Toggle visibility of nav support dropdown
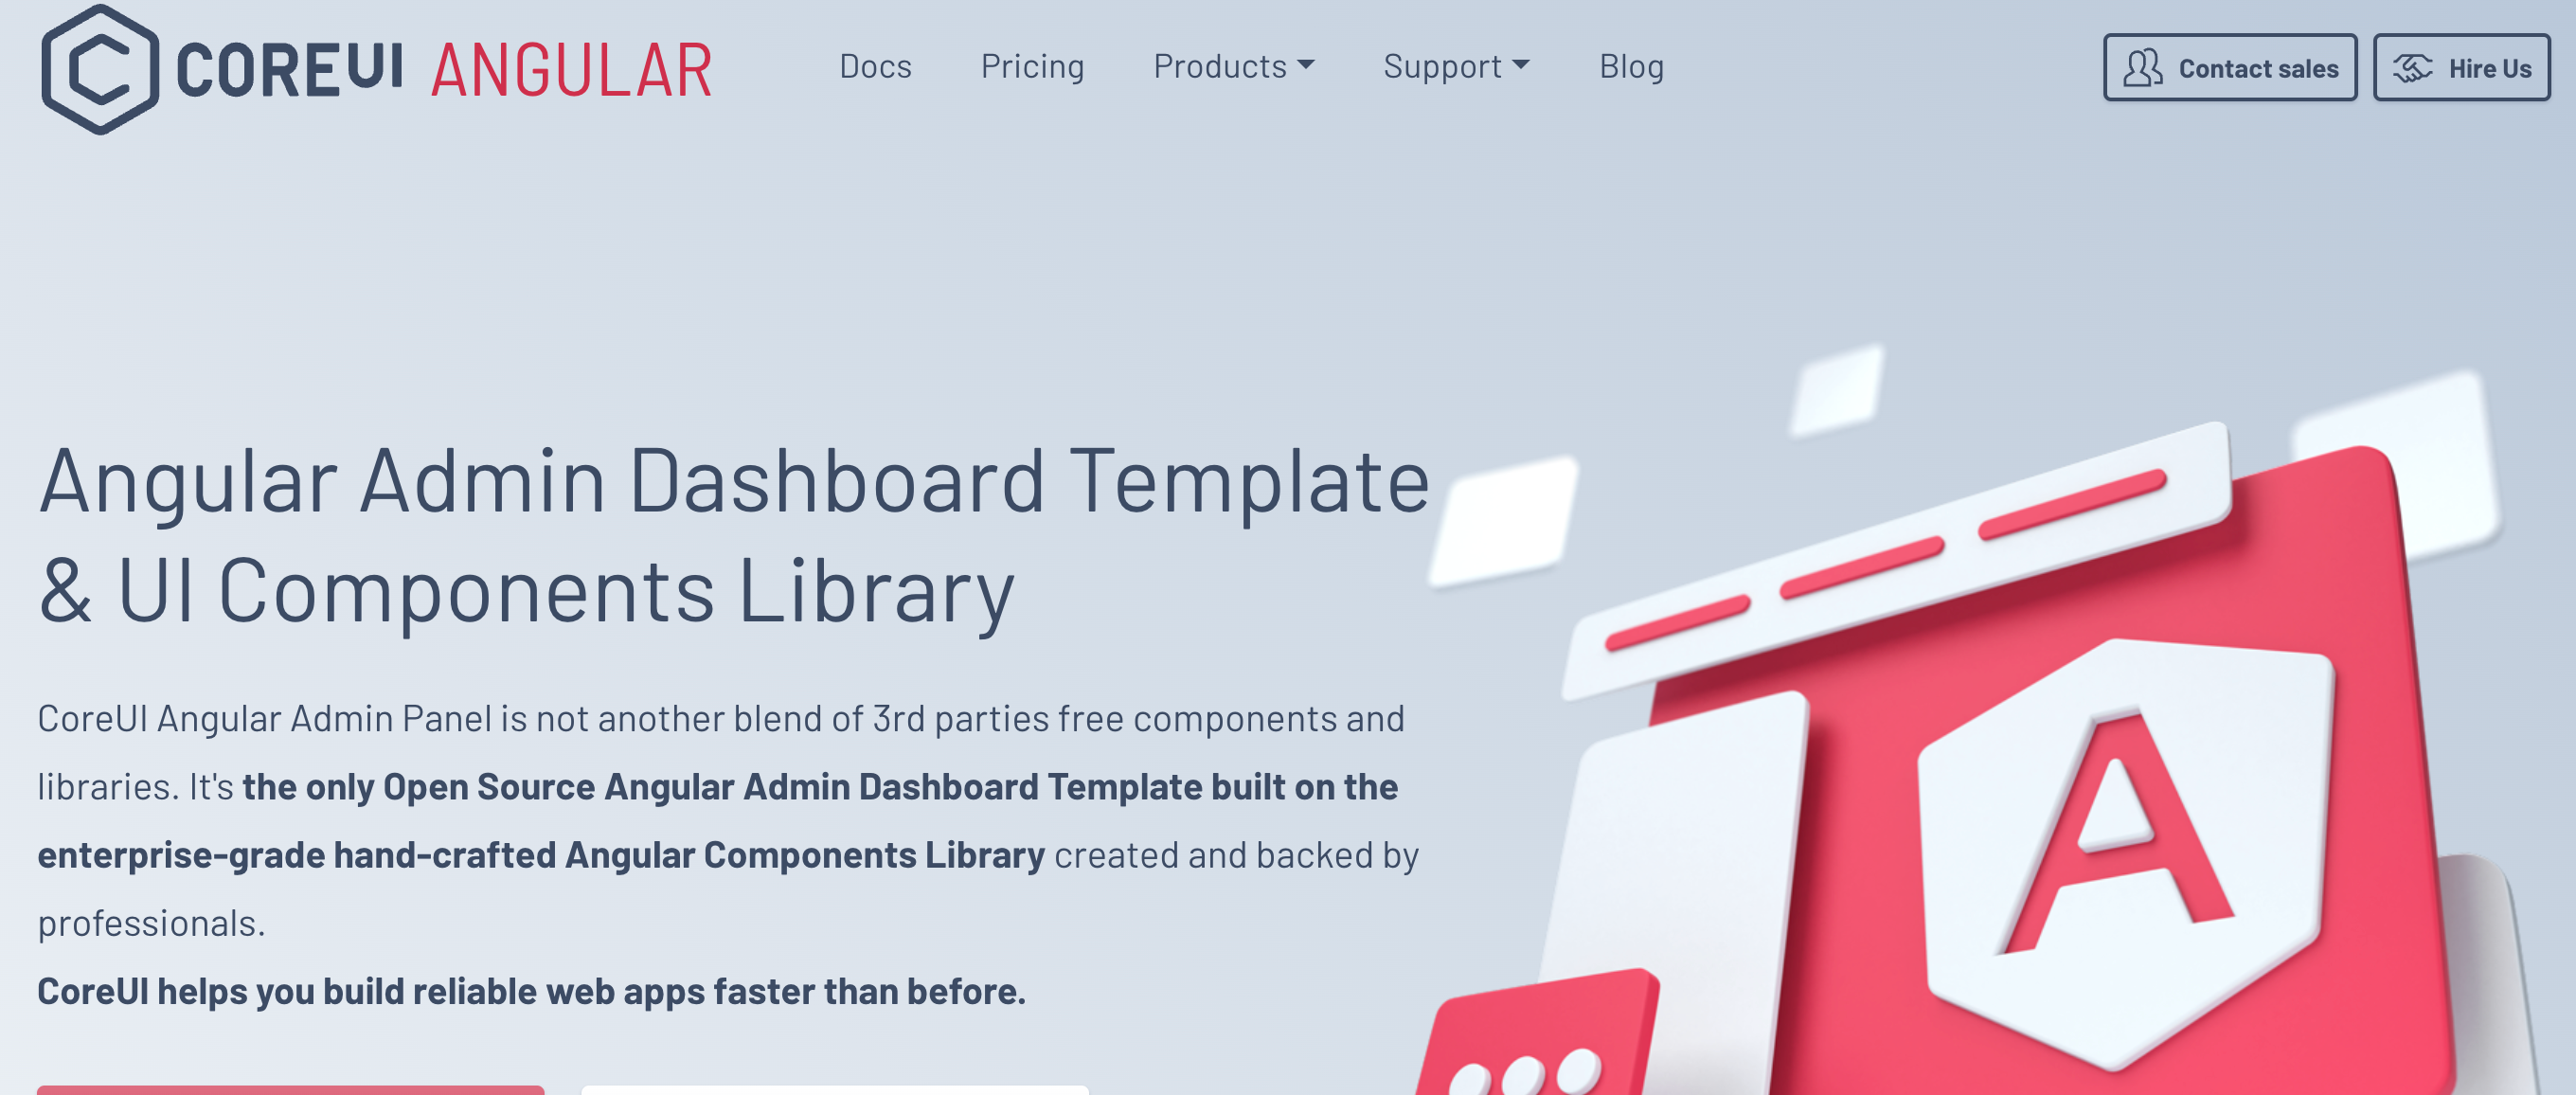The height and width of the screenshot is (1095, 2576). point(1452,67)
